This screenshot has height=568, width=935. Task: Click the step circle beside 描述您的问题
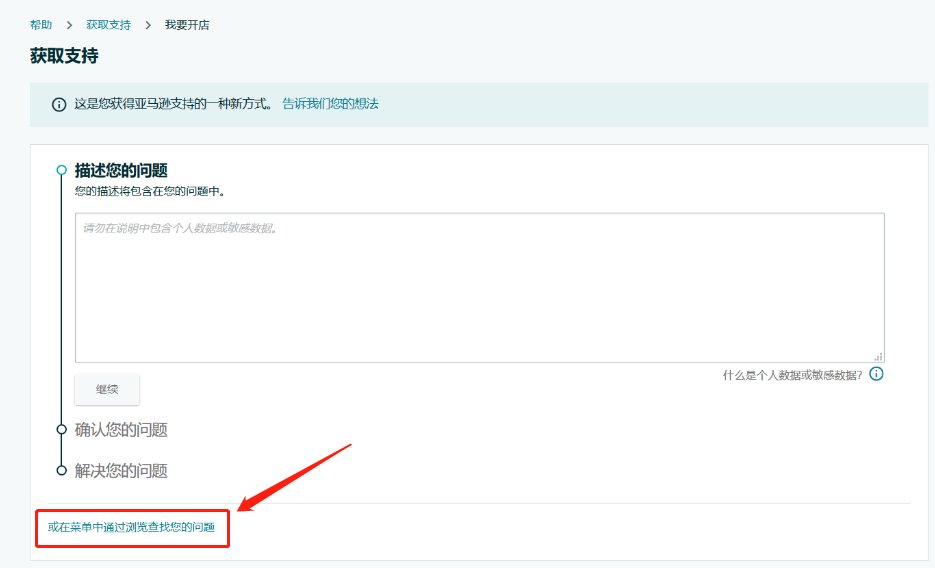61,170
